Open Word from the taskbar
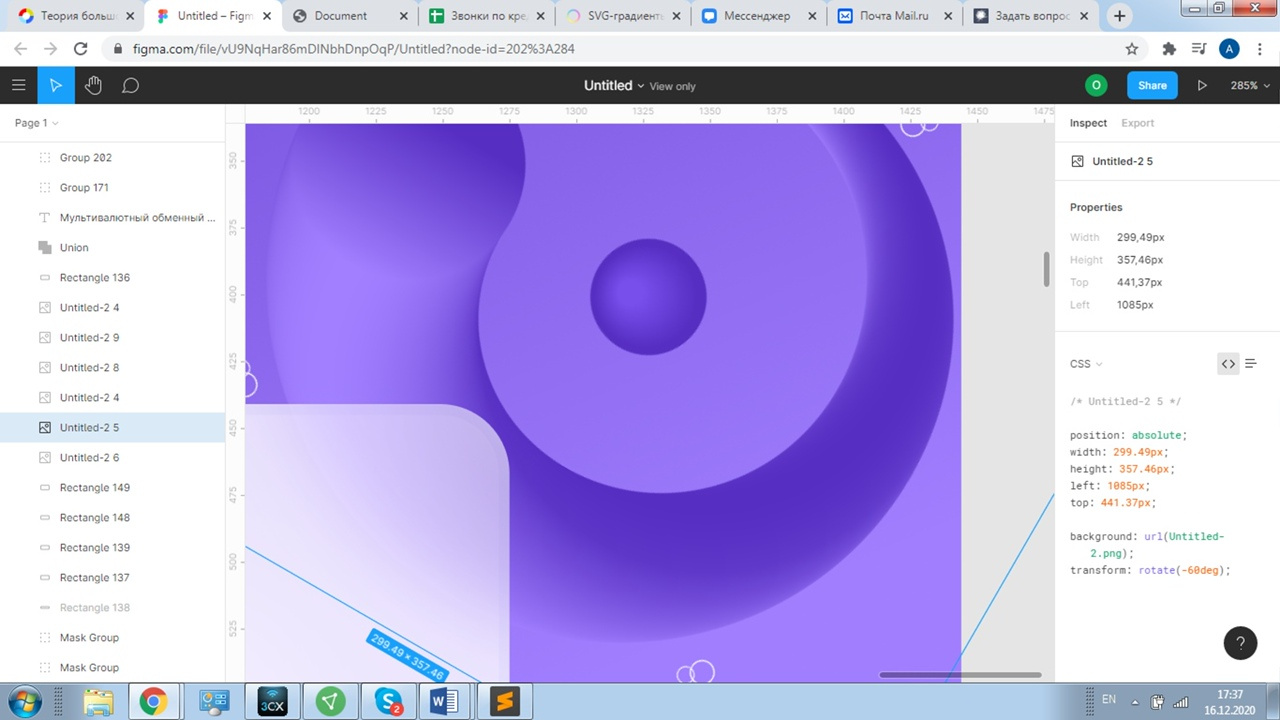Image resolution: width=1280 pixels, height=720 pixels. click(x=443, y=702)
